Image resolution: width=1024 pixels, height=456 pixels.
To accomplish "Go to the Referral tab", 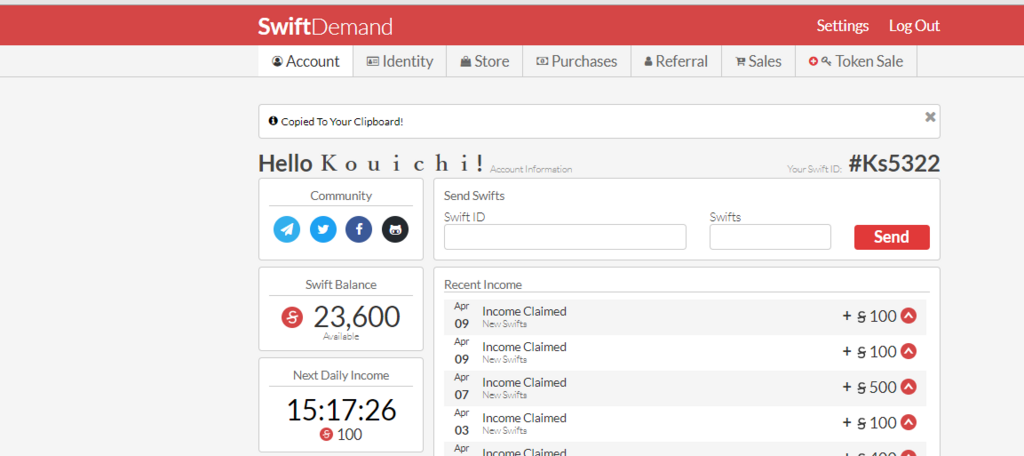I will click(x=676, y=61).
